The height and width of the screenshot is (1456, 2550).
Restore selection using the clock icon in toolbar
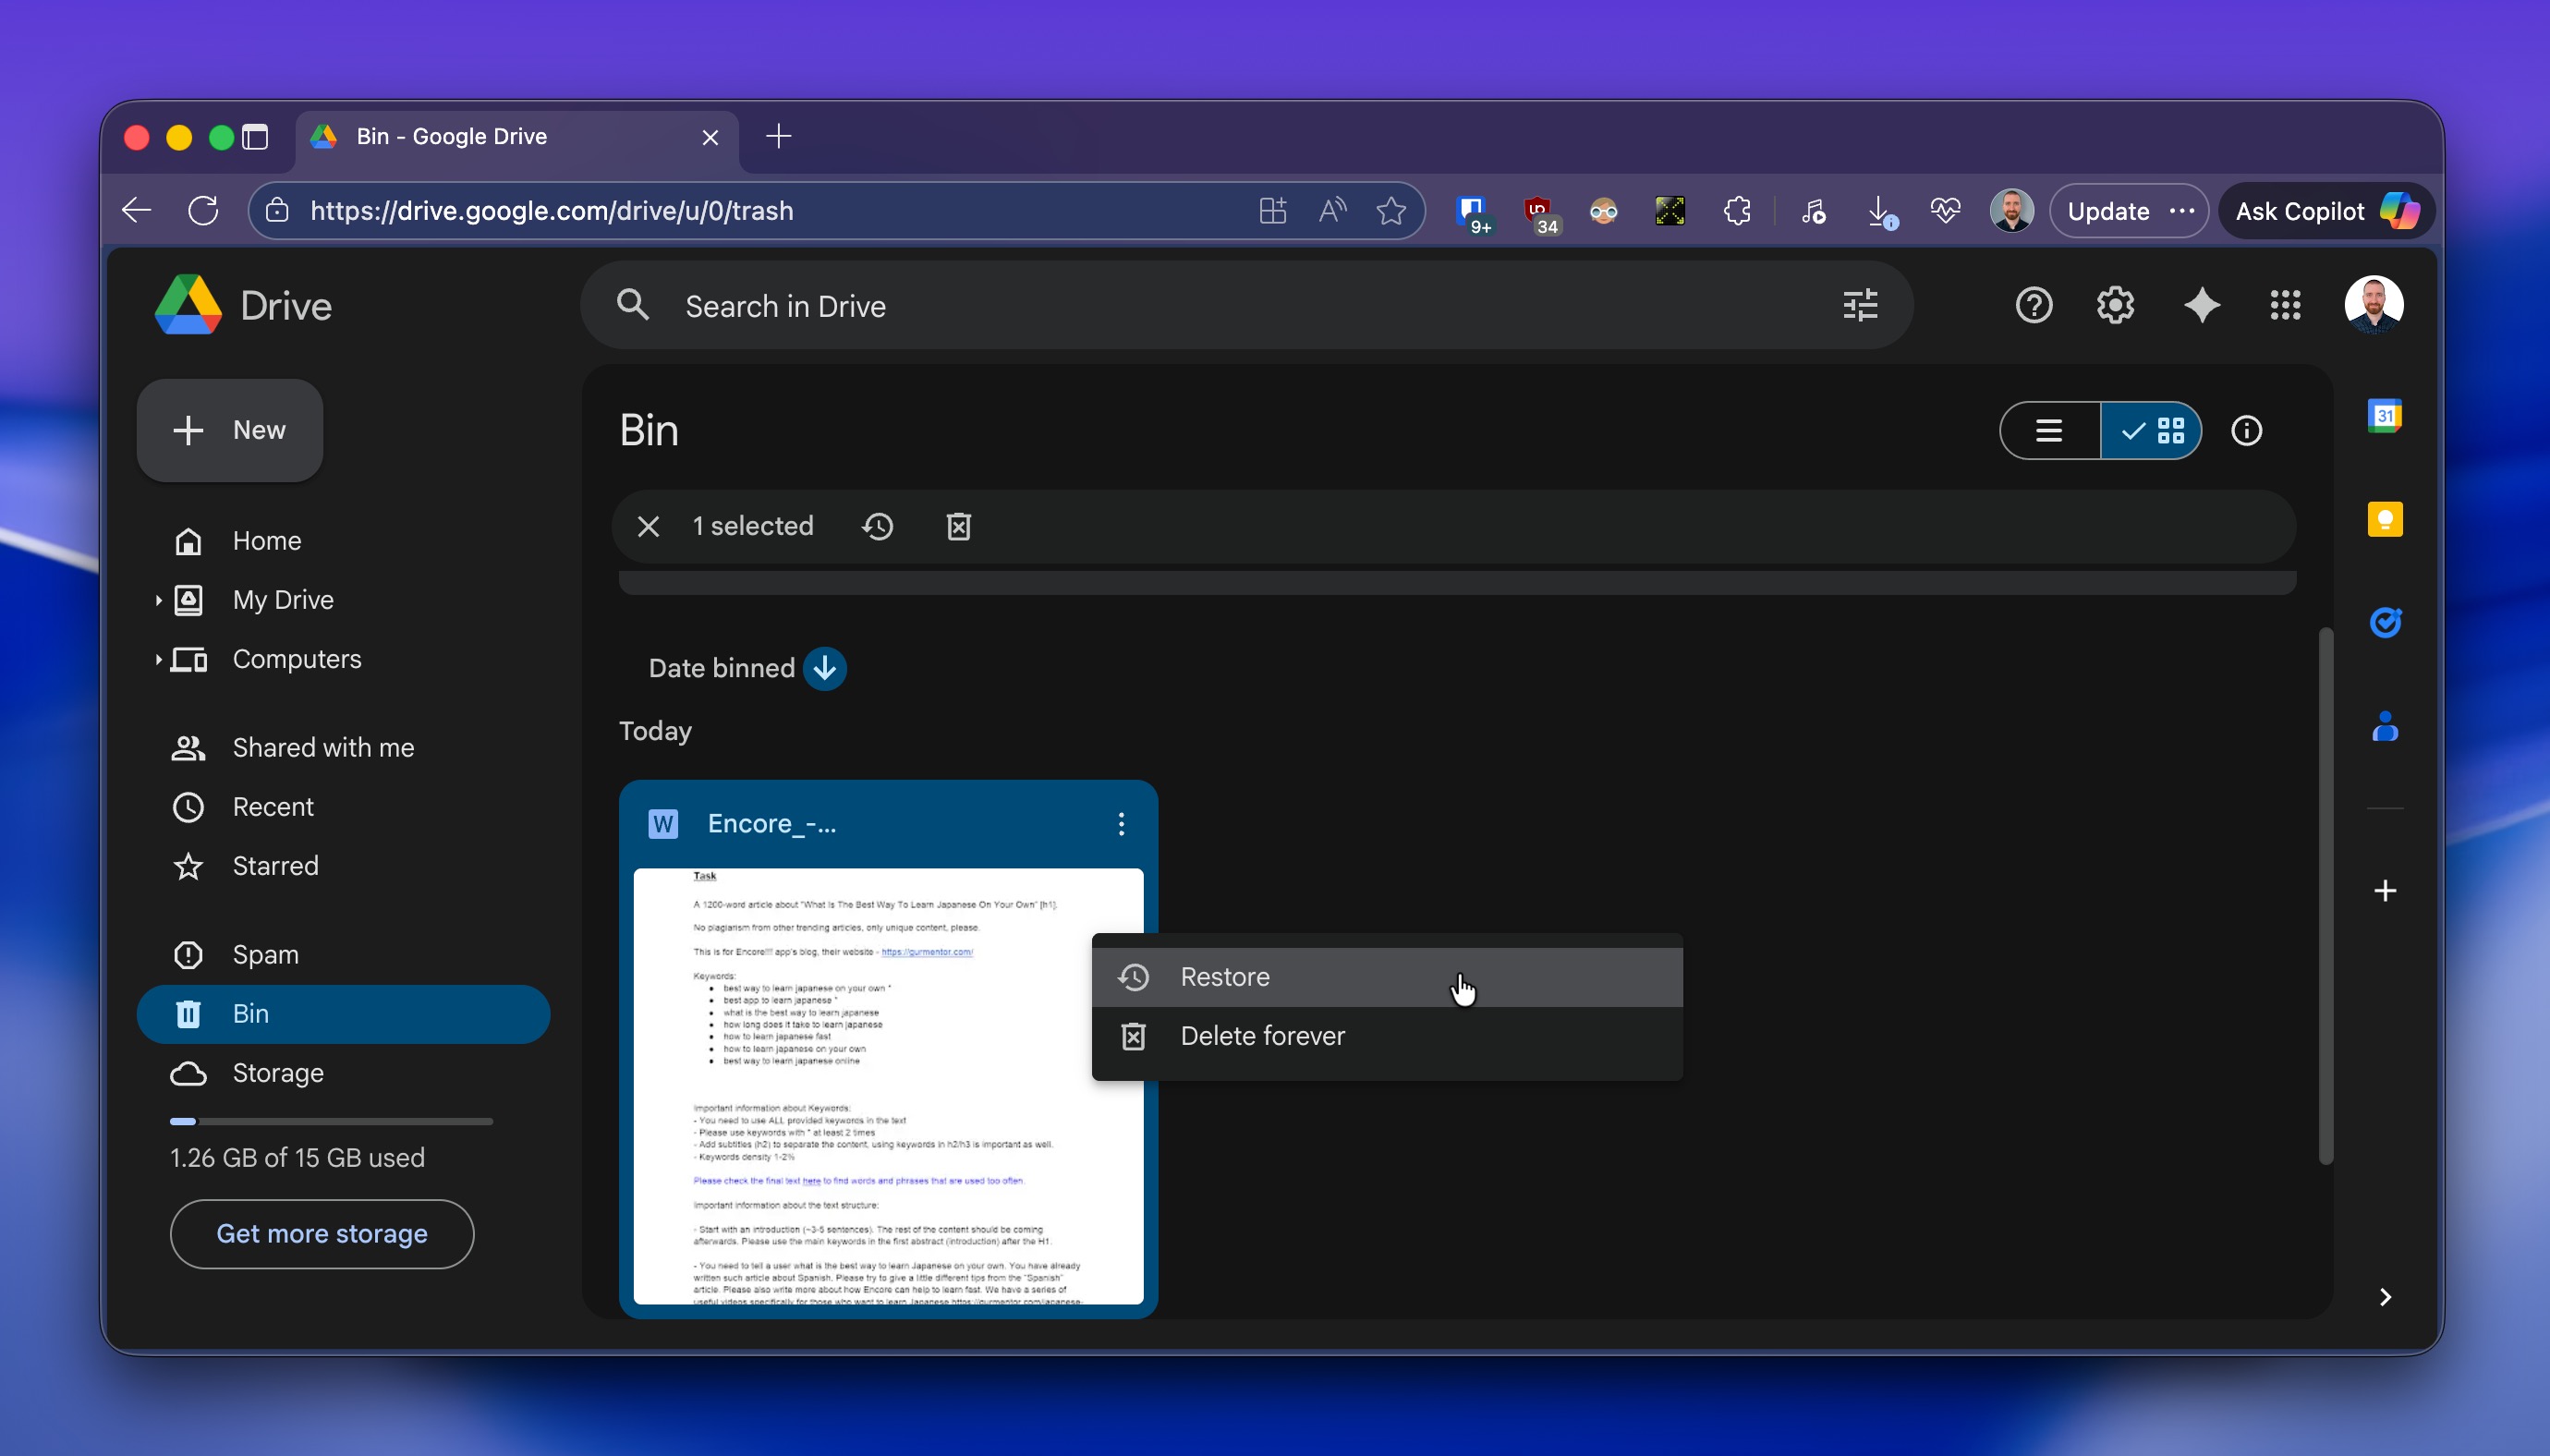tap(877, 525)
